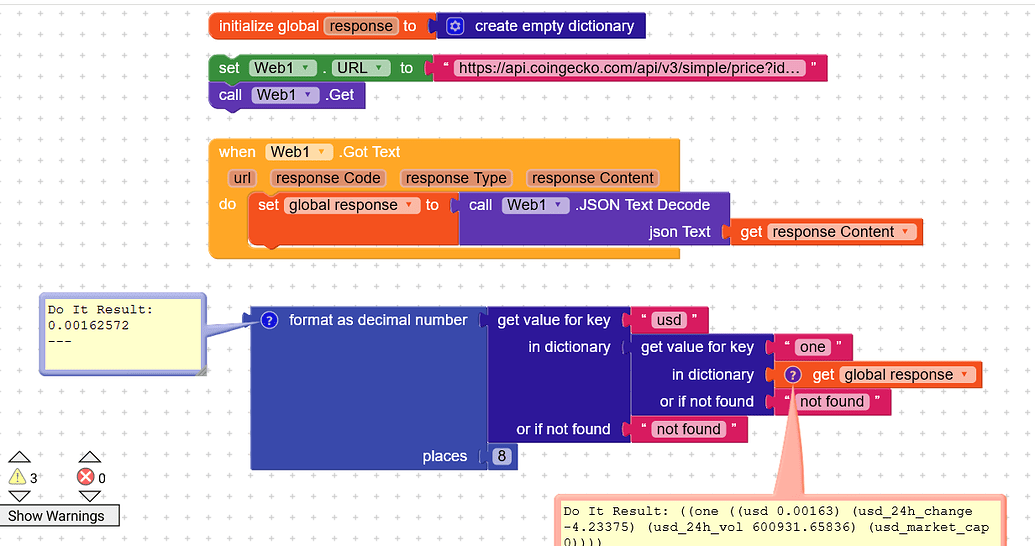Screen dimensions: 1035x546
Task: Open Web1 dropdown in the call .Get block
Action: tap(309, 95)
